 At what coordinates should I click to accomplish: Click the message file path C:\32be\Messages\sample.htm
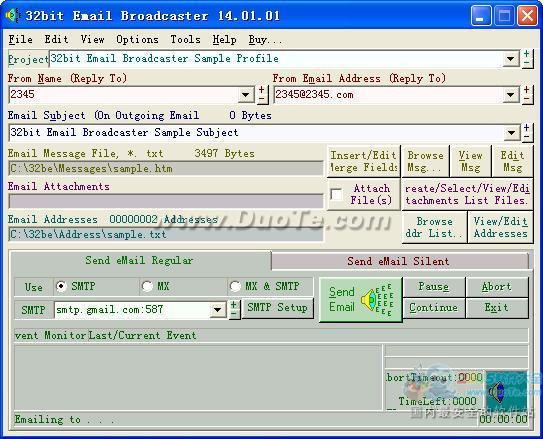pyautogui.click(x=166, y=169)
